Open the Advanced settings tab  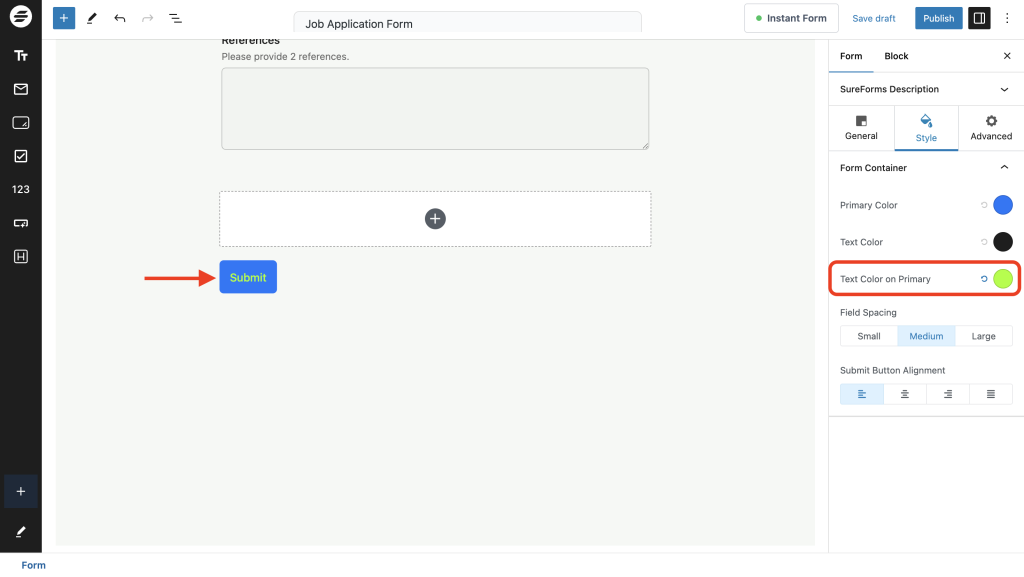pyautogui.click(x=990, y=128)
